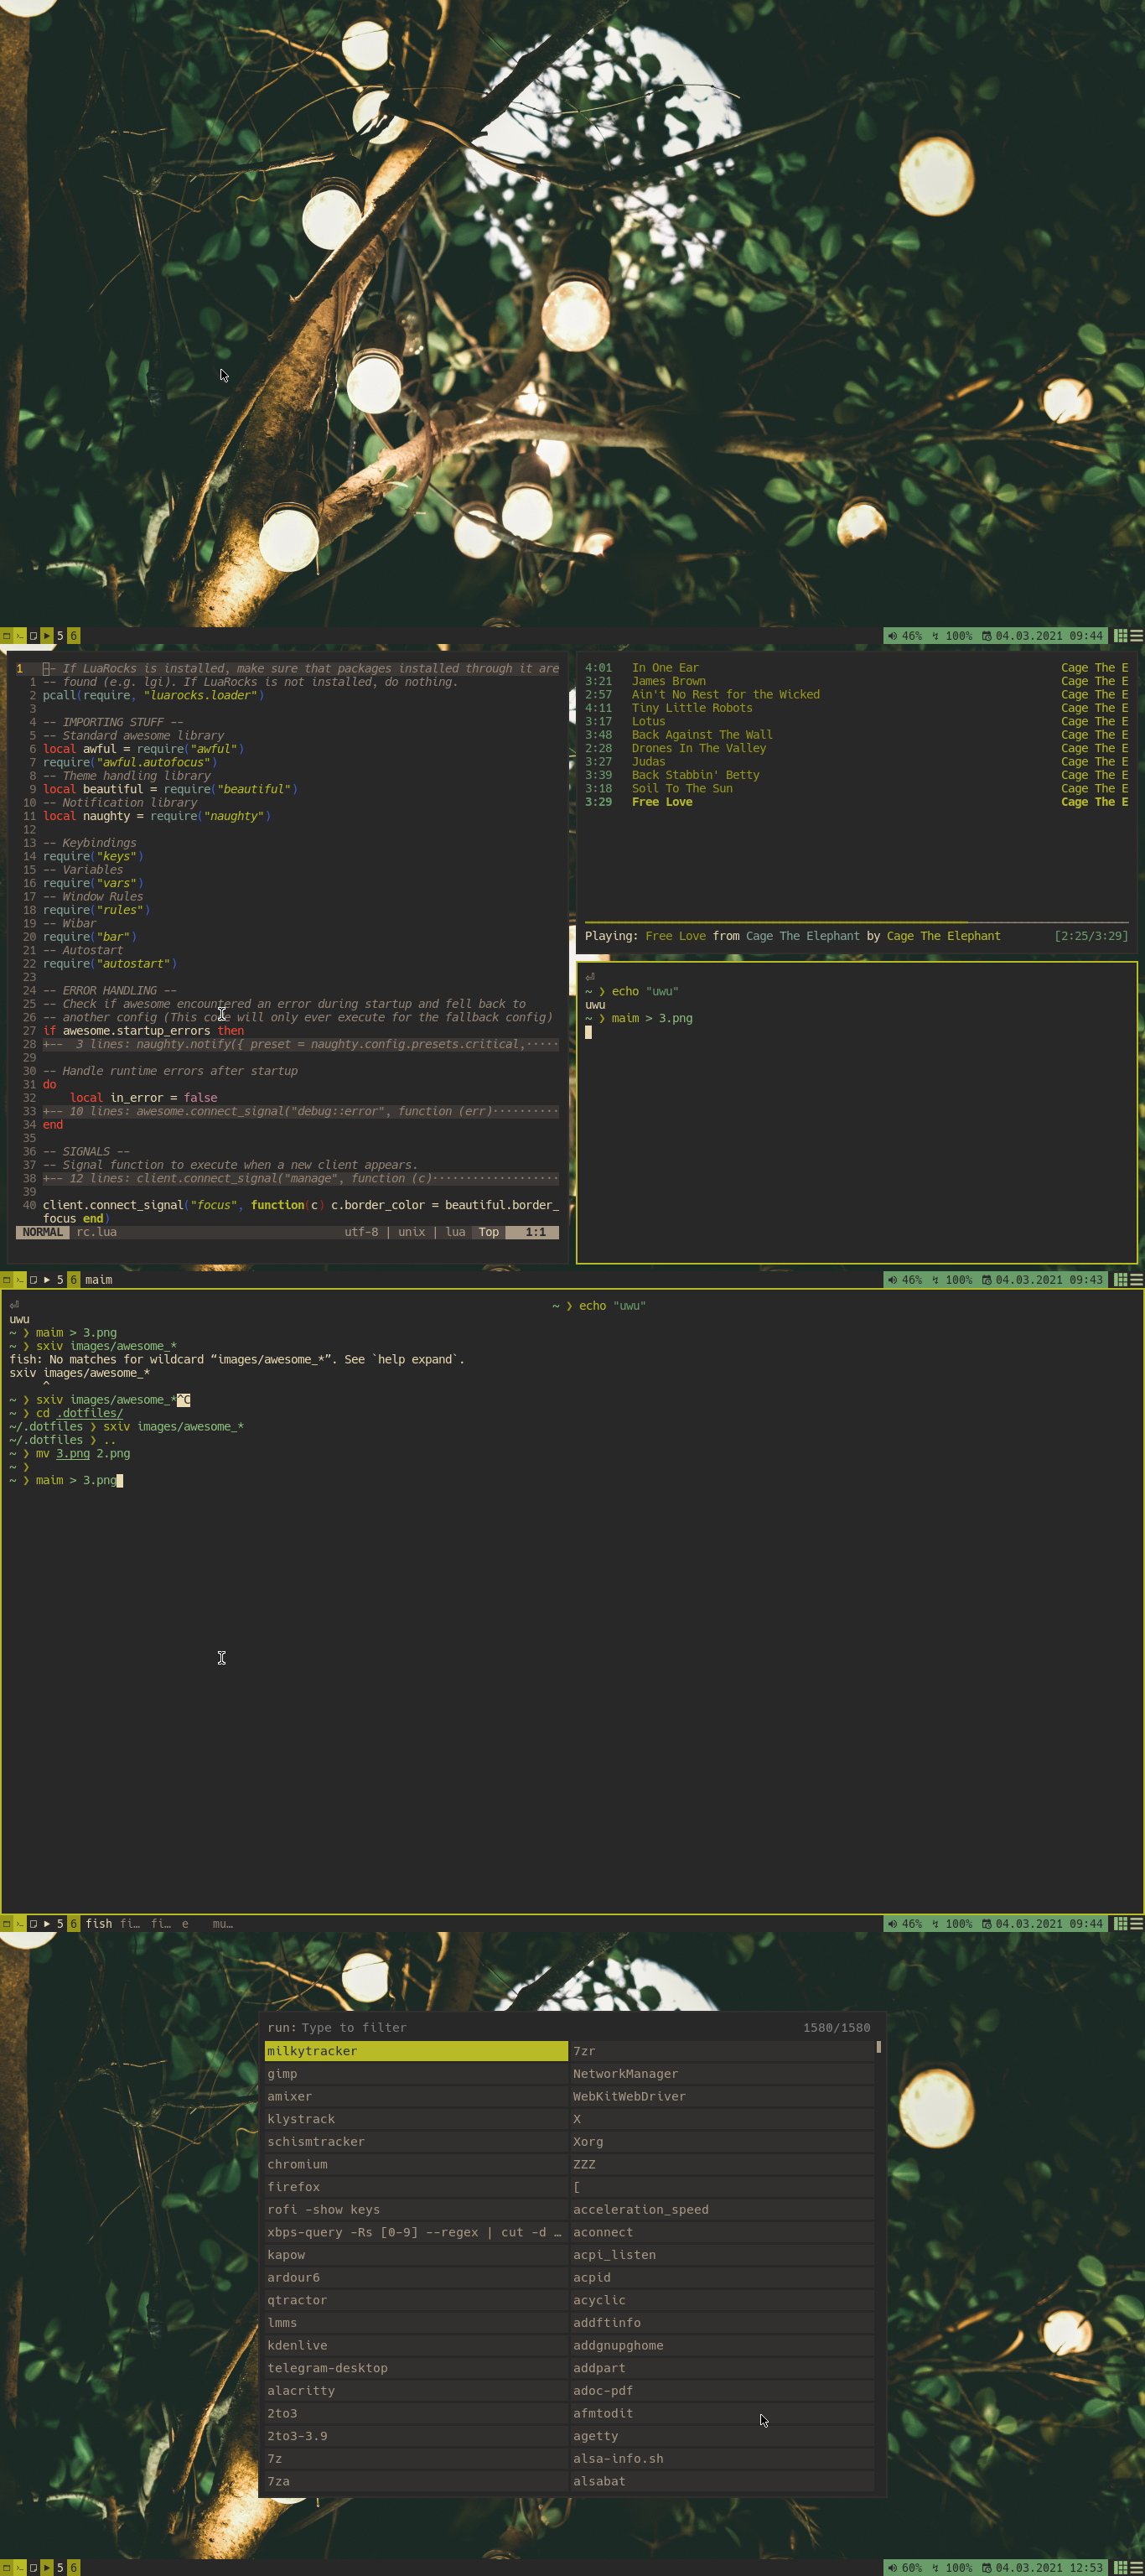Switch to tag 6 in the bar above rc.lua editor

click(73, 636)
